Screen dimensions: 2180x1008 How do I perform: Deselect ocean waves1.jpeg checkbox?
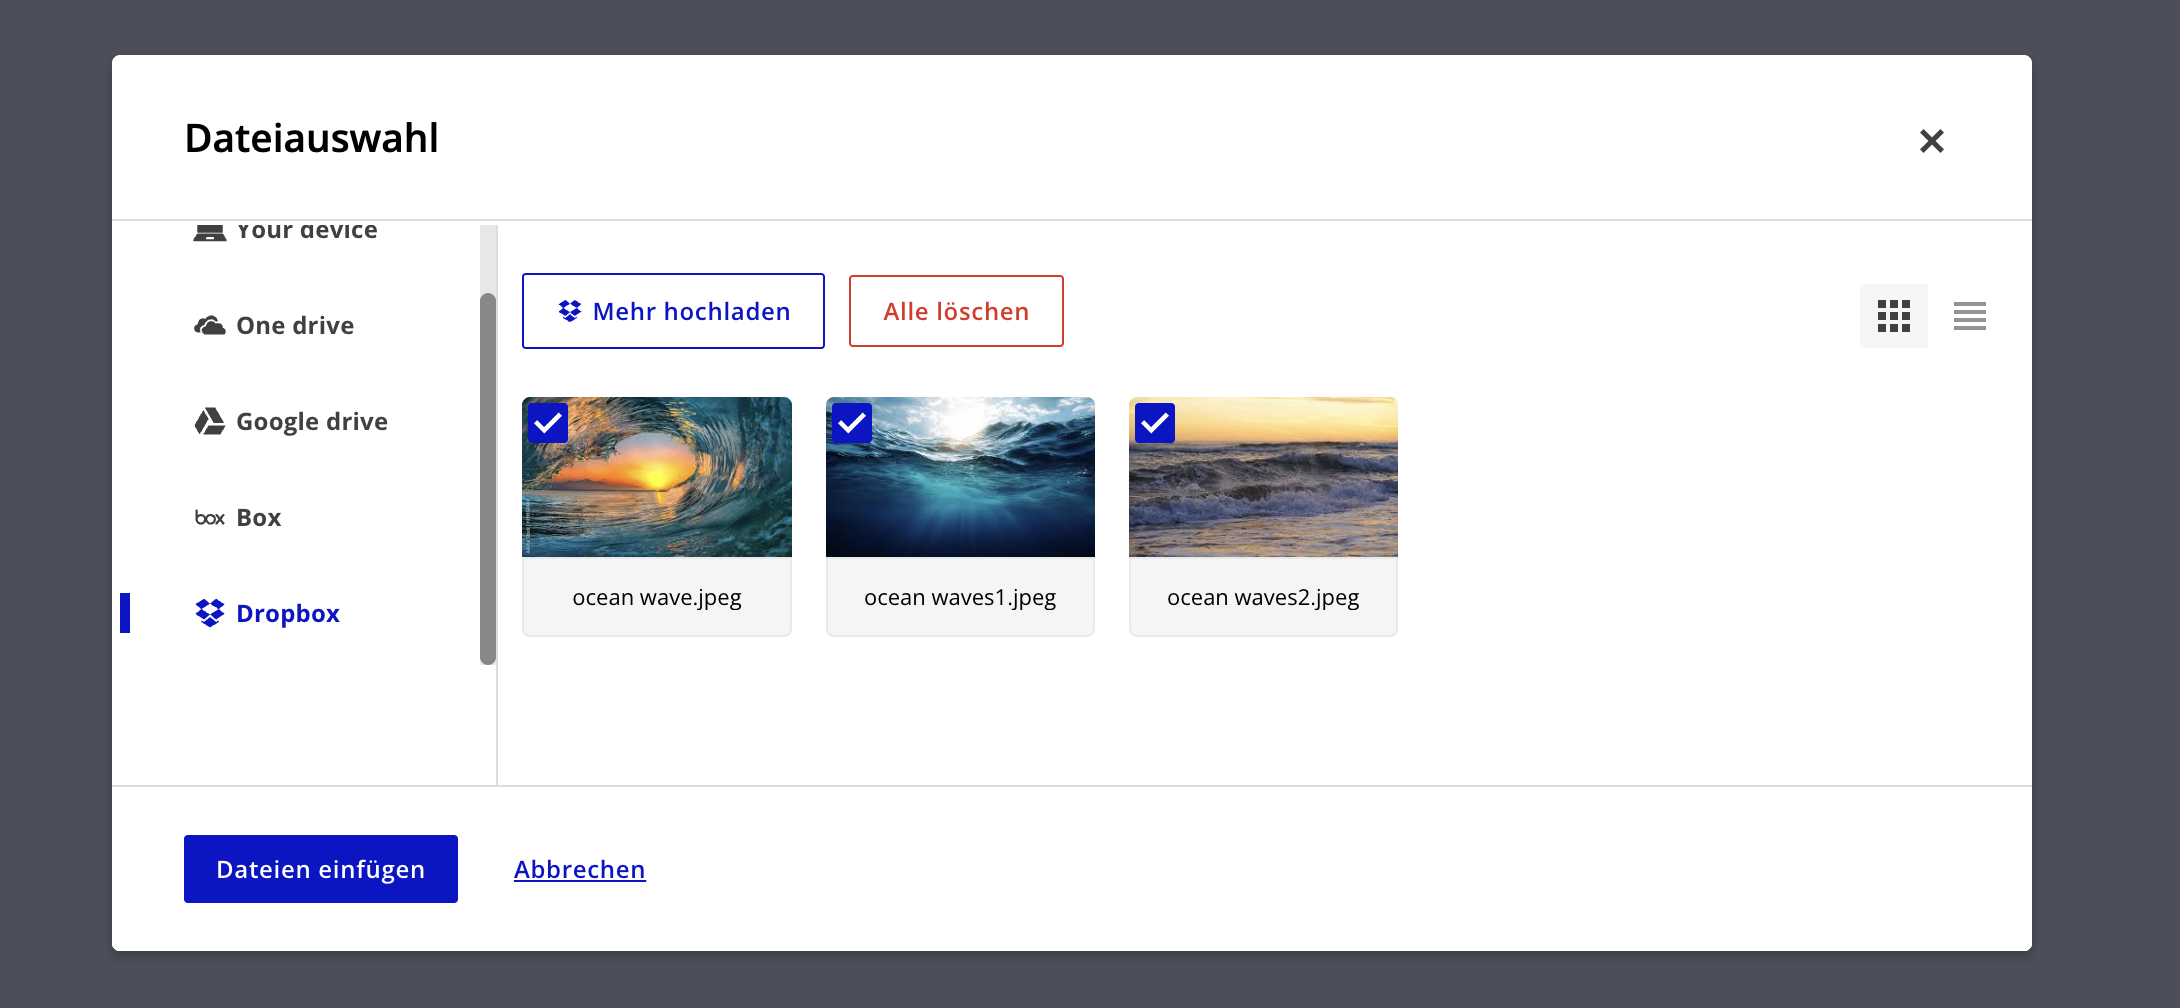(x=852, y=423)
